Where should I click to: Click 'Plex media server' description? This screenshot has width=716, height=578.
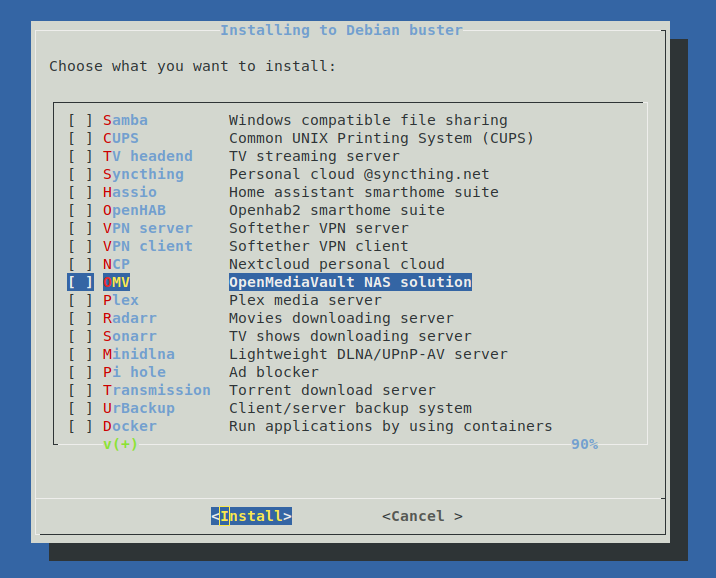tap(305, 300)
